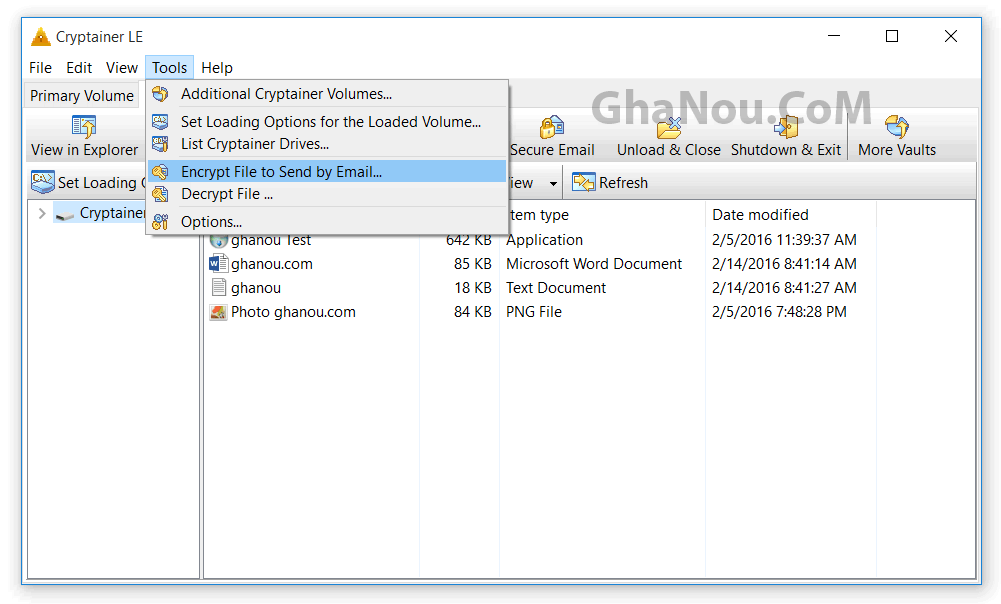1001x604 pixels.
Task: Click the Unload & Close folder icon
Action: 669,127
